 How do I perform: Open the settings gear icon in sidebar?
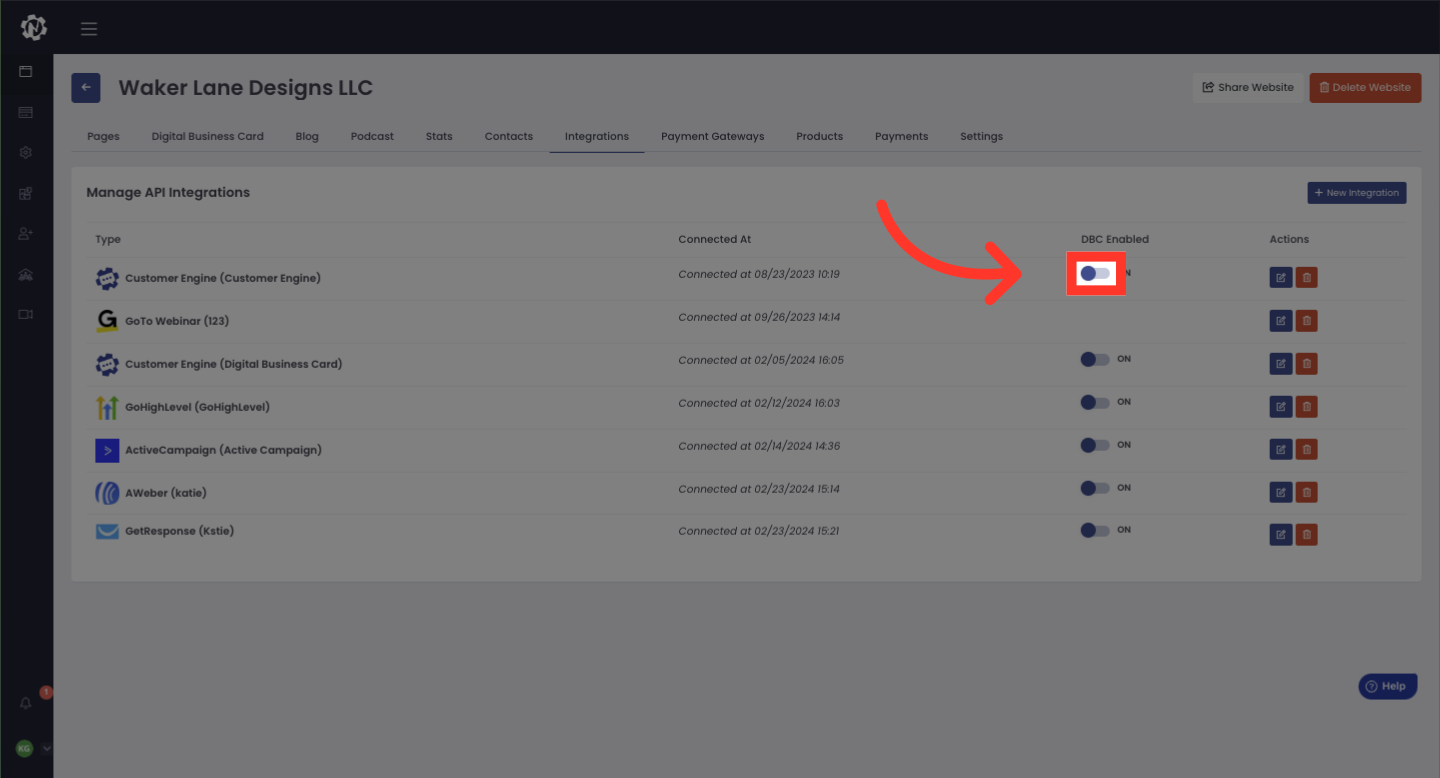click(x=26, y=153)
